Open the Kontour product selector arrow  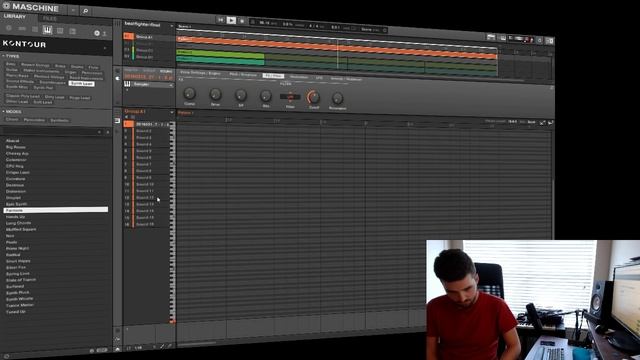[x=105, y=48]
